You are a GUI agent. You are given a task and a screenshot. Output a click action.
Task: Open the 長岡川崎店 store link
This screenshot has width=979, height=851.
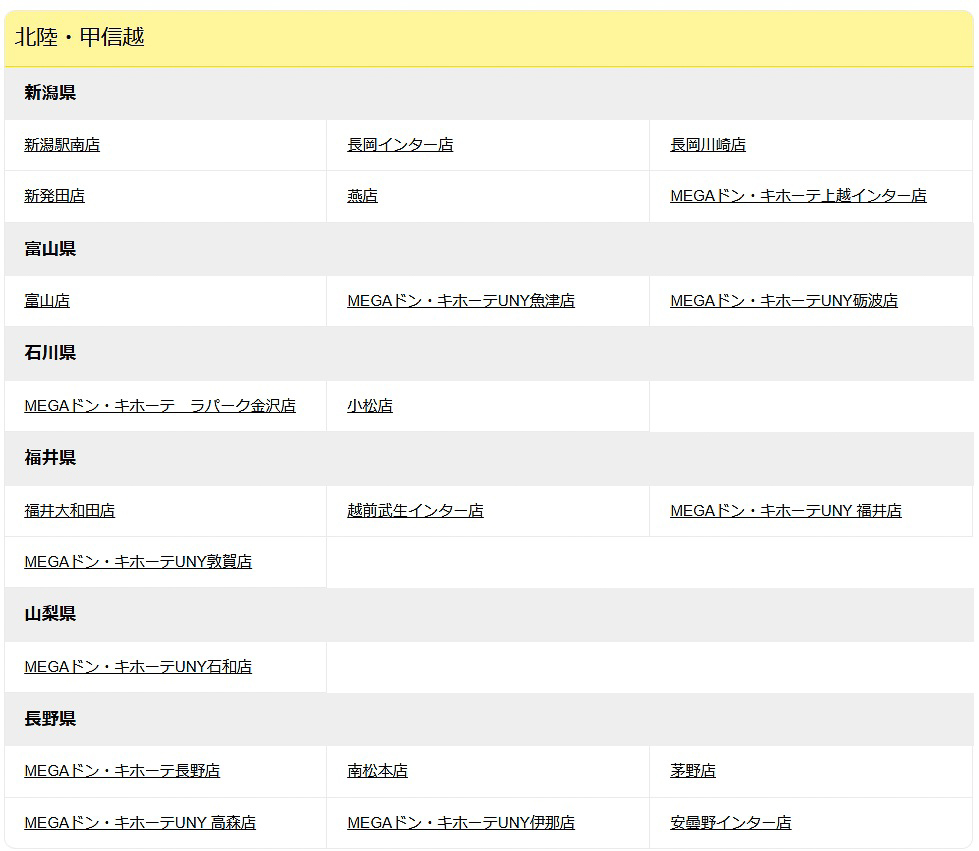click(x=708, y=145)
